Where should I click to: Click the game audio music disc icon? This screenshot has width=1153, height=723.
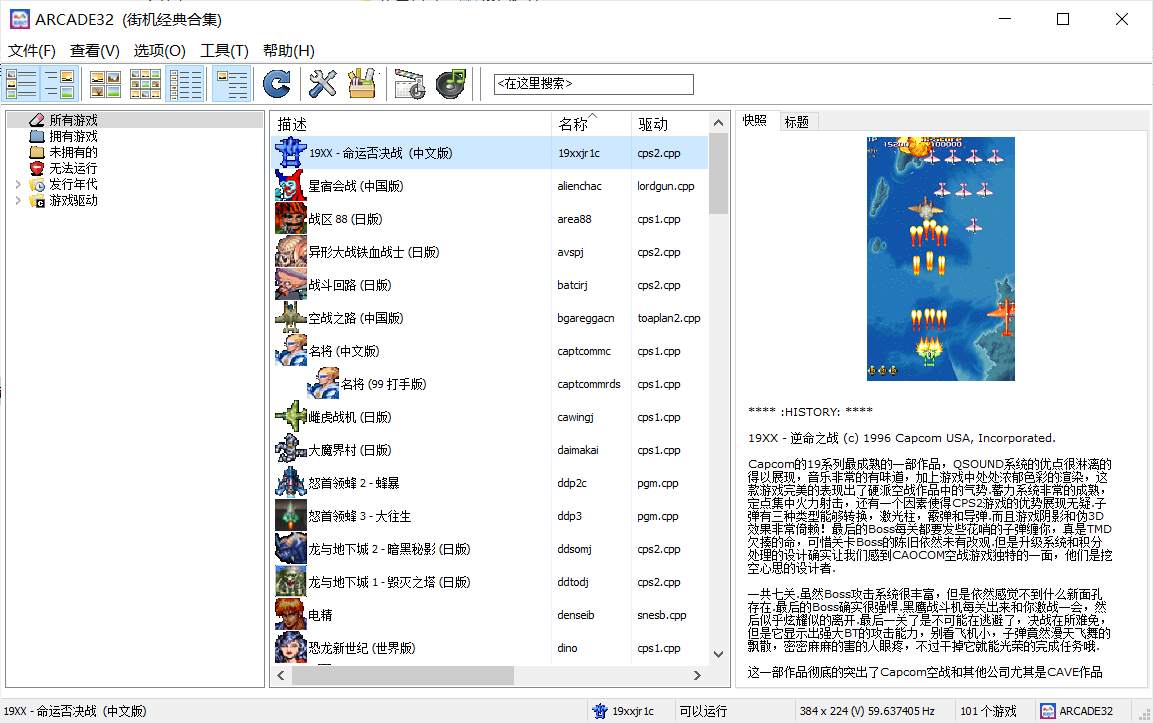coord(450,84)
